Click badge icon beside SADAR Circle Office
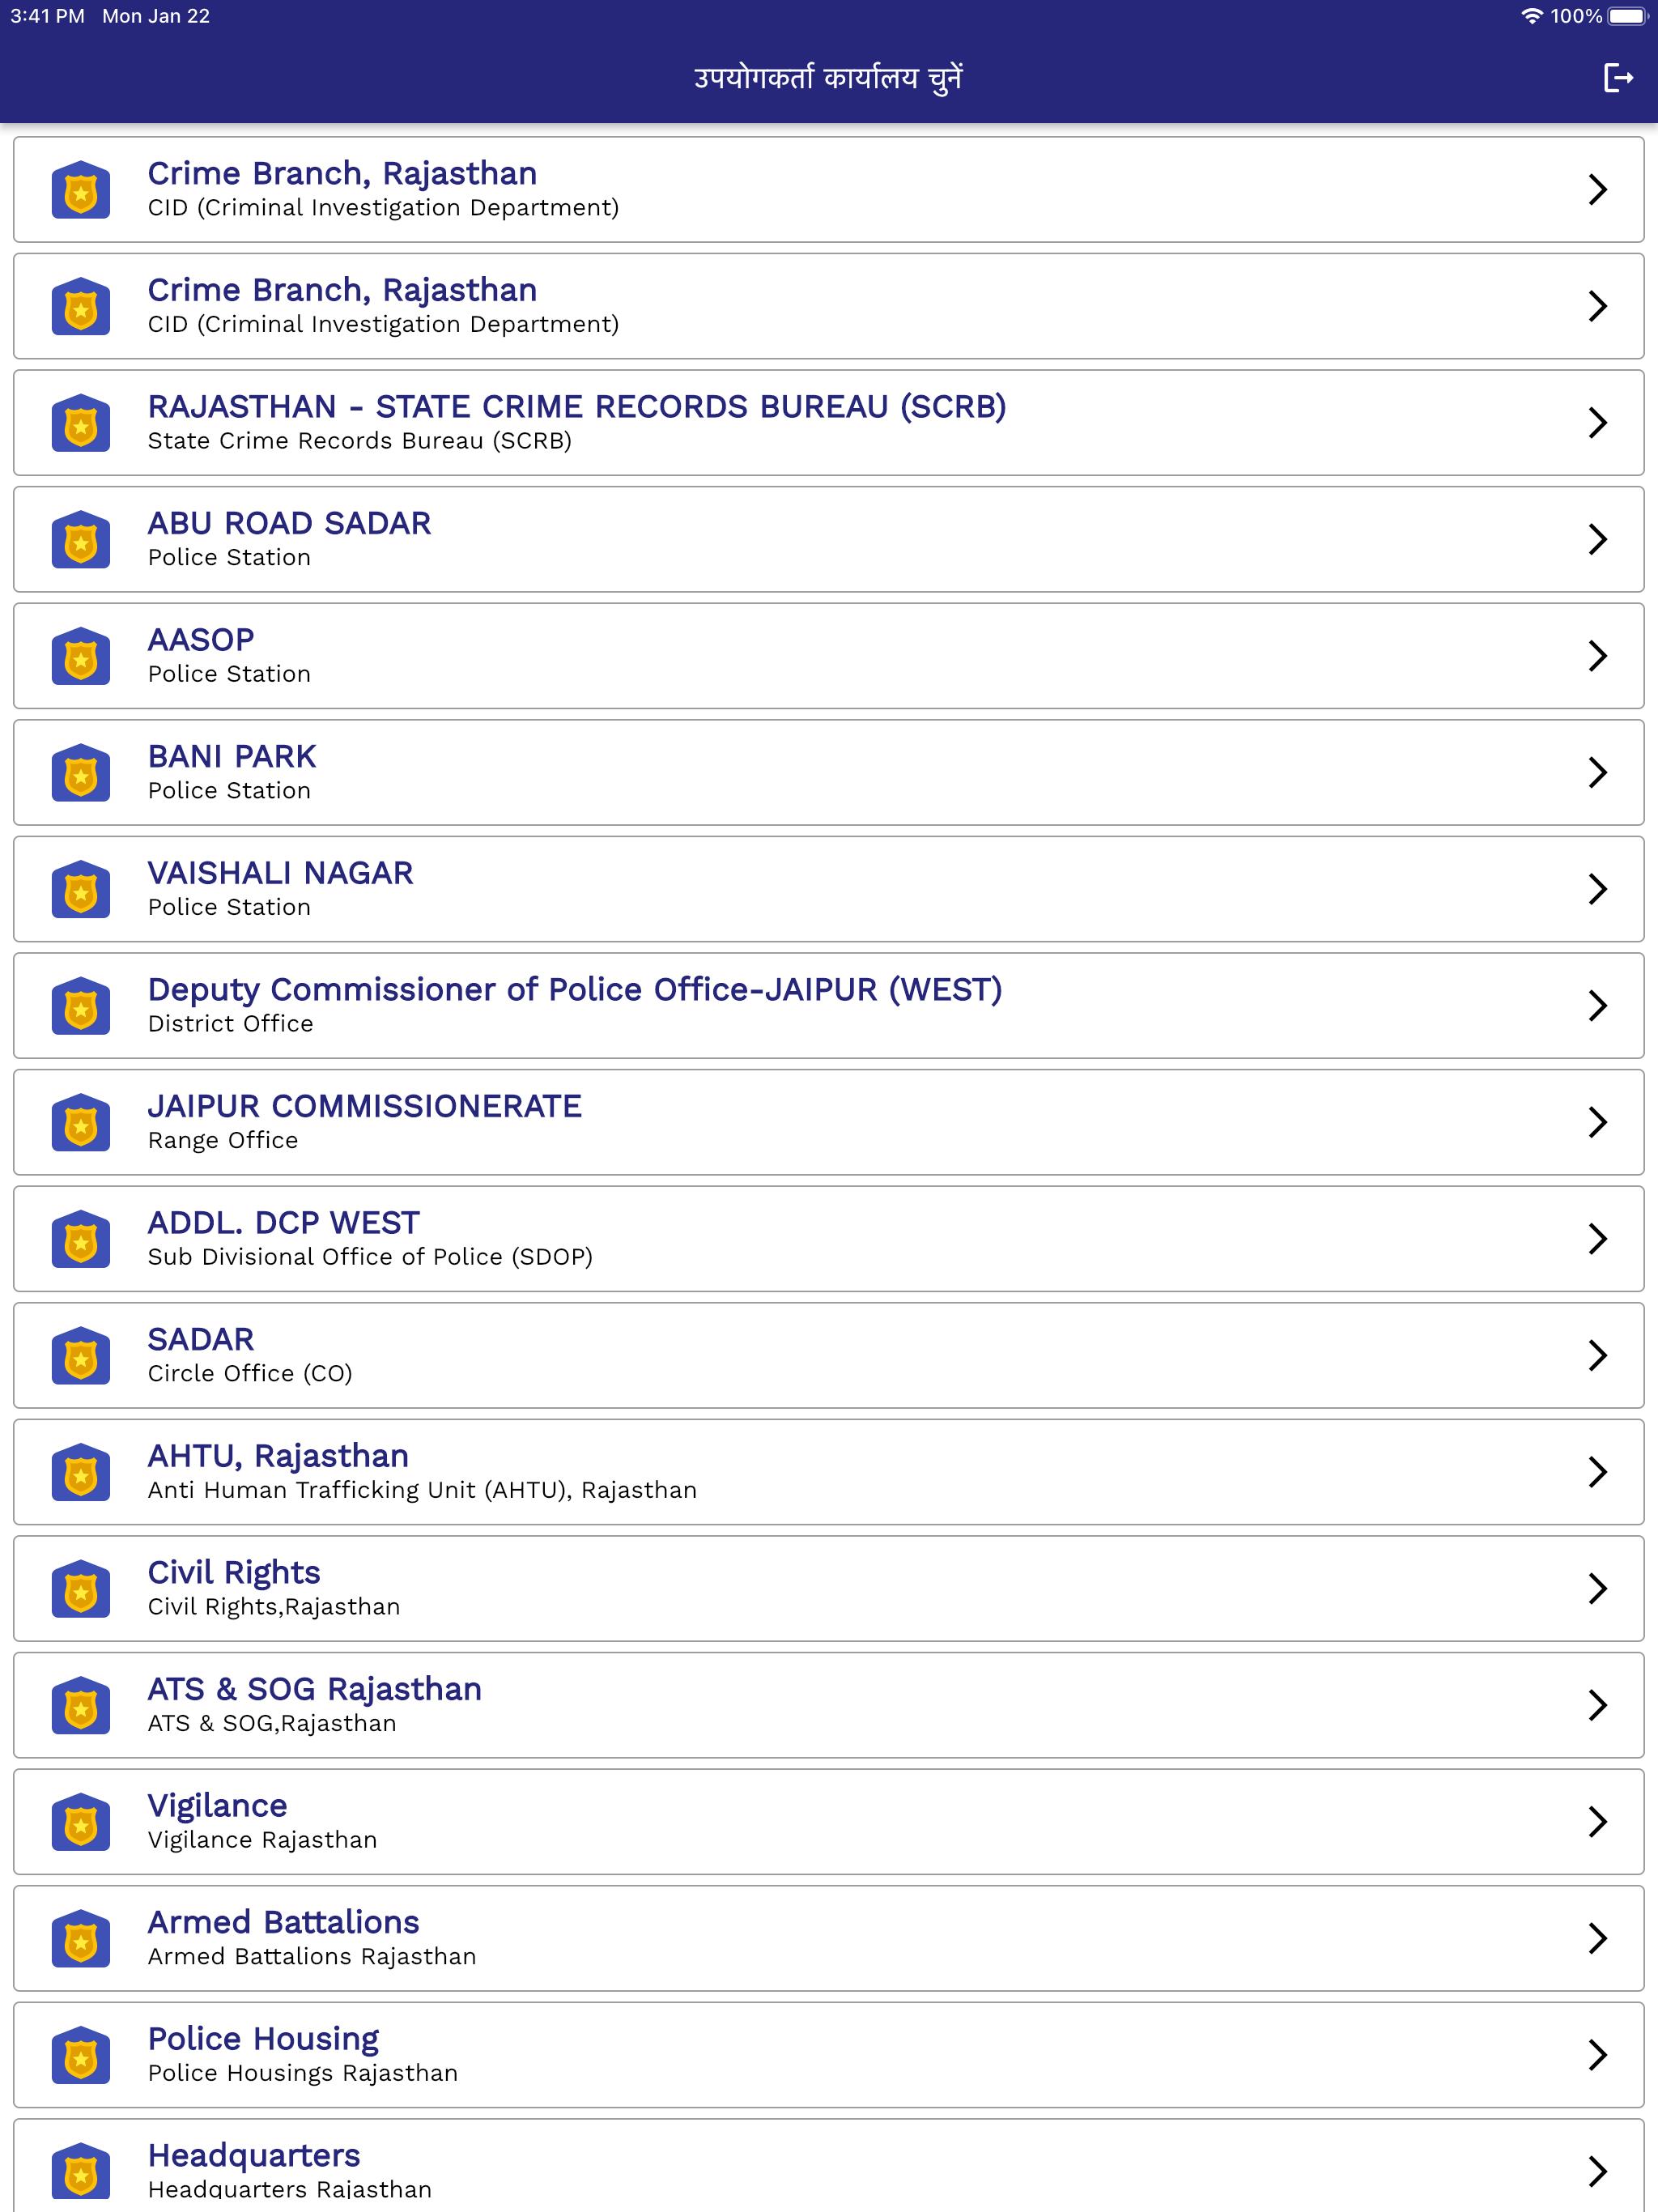1658x2212 pixels. pyautogui.click(x=81, y=1356)
